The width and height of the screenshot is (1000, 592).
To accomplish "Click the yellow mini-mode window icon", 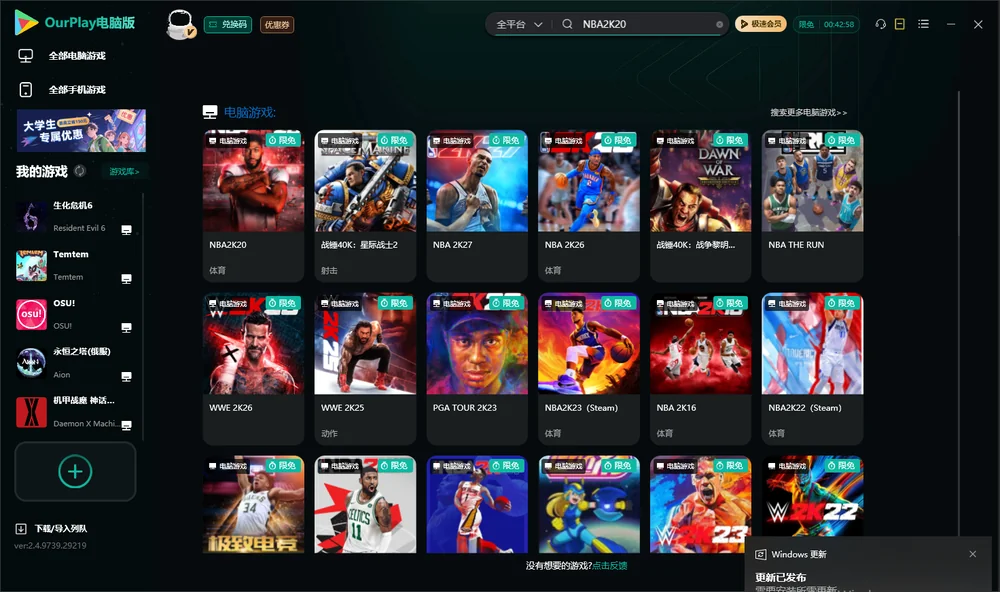I will coord(900,24).
